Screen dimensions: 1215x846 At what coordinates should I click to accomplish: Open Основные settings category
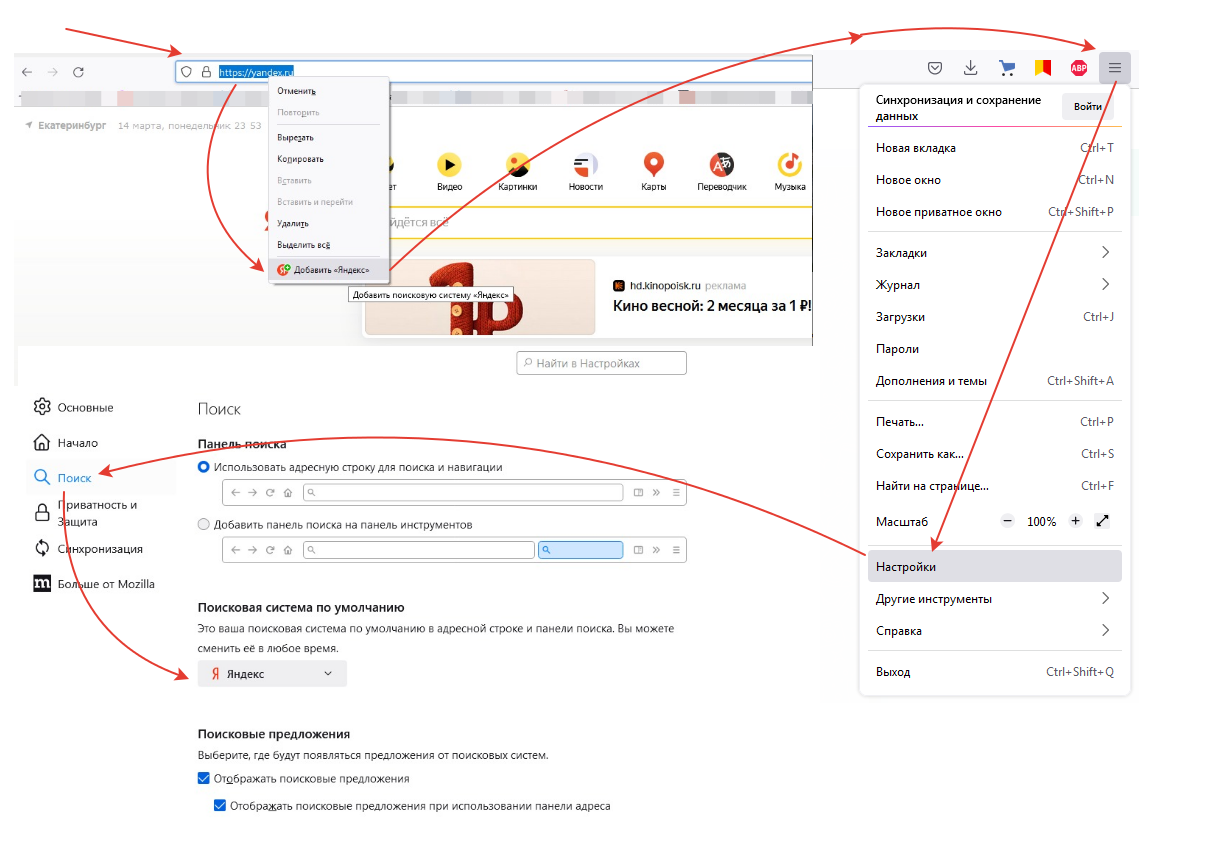pos(73,407)
